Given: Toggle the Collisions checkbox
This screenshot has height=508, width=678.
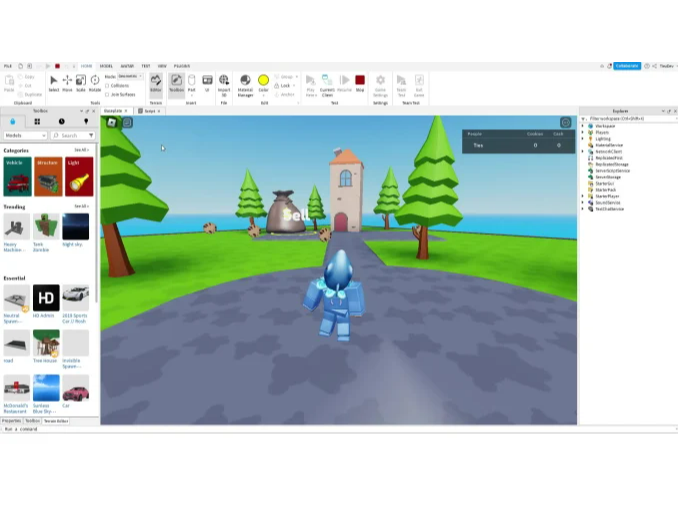Looking at the screenshot, I should click(x=107, y=86).
